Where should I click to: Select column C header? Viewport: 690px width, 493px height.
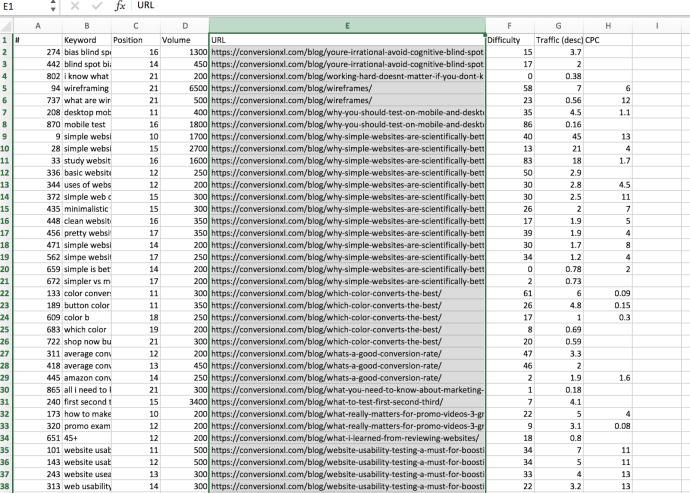(136, 26)
